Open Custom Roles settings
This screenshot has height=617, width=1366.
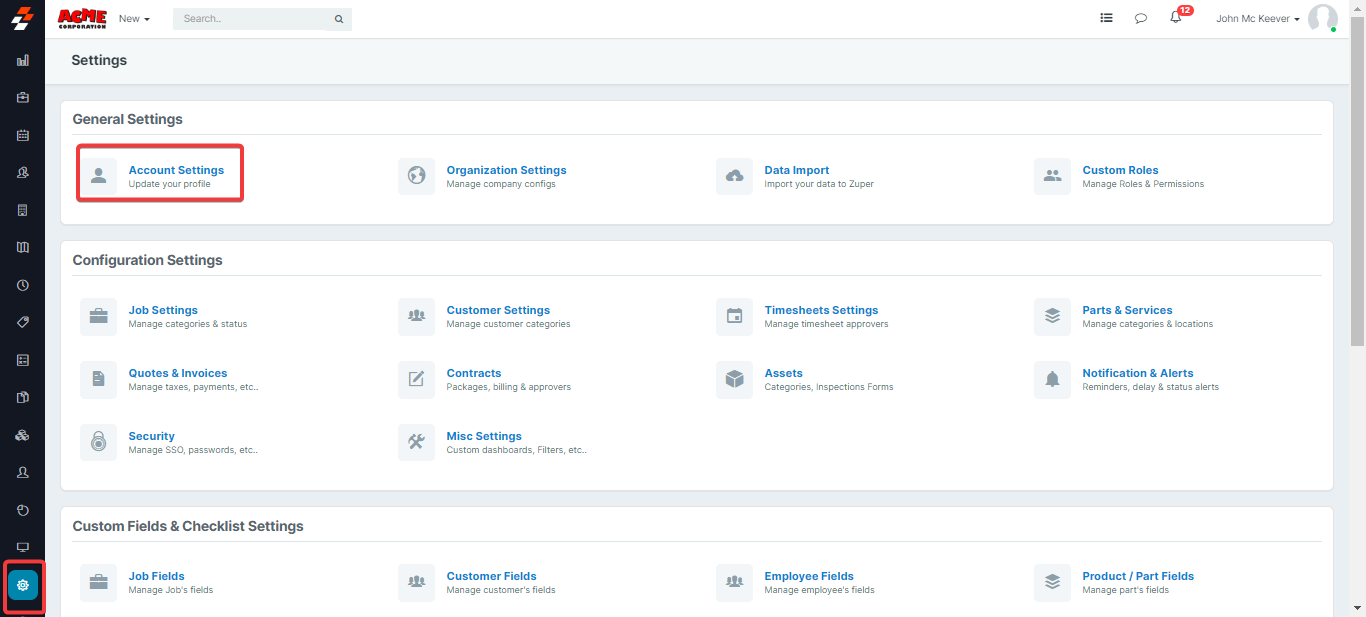(1120, 170)
